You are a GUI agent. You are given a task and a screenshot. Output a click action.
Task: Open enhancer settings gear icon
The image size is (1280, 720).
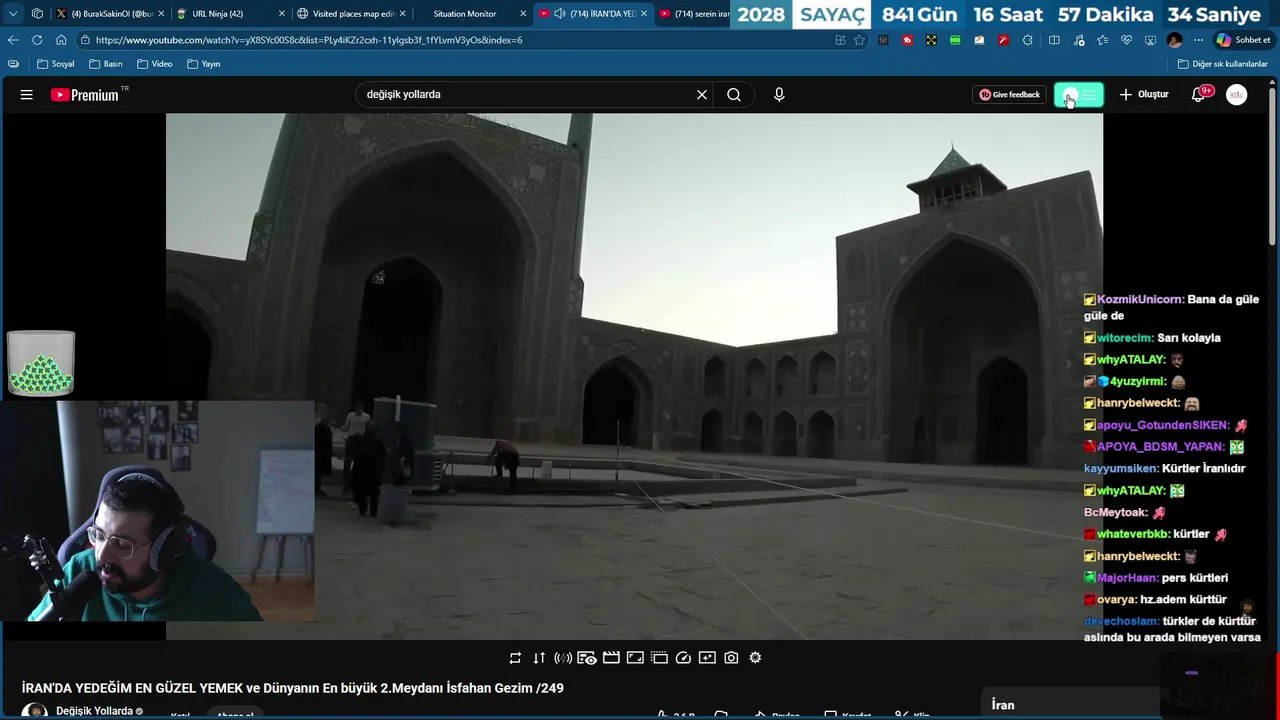click(755, 658)
